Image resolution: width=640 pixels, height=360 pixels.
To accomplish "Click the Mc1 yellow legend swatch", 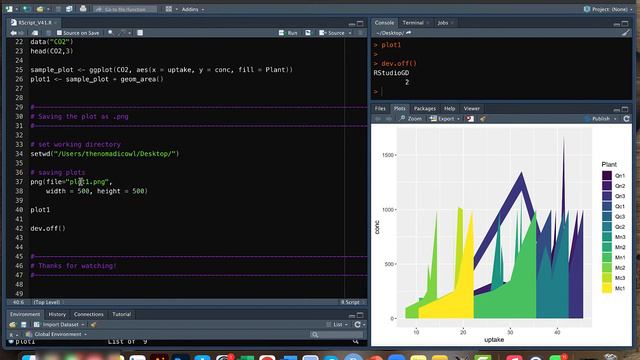I will (607, 288).
